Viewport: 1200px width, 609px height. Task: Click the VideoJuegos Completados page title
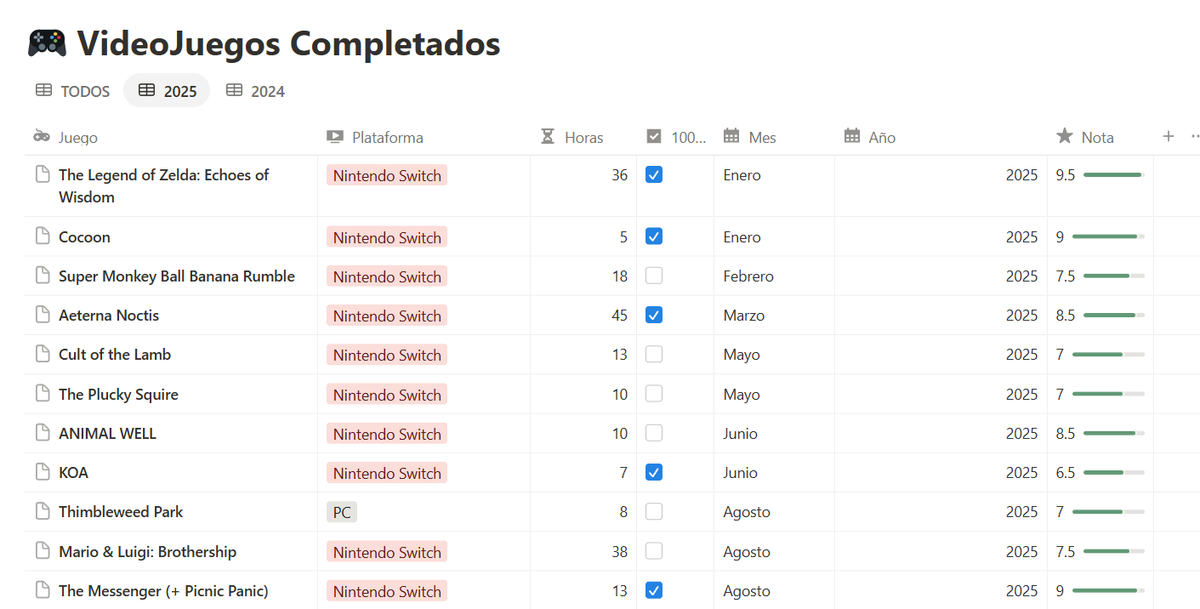[x=289, y=43]
